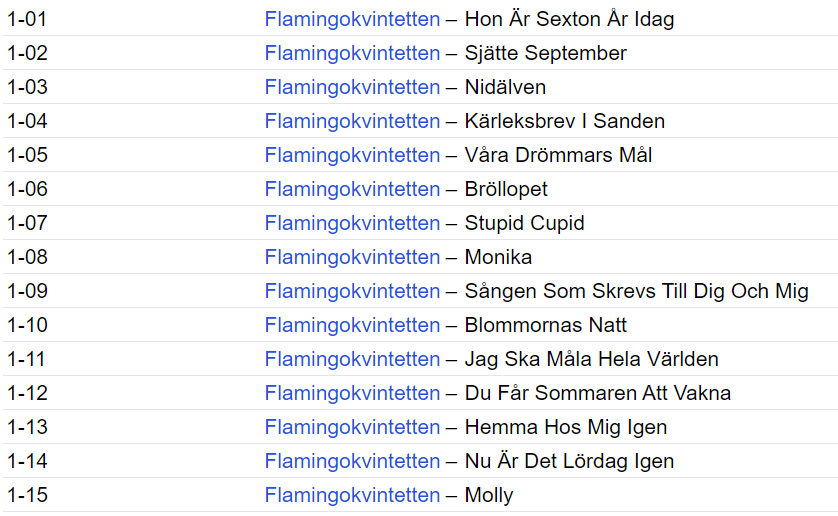Screen dimensions: 838x516
Task: Click the title Sången Som Skrevs Till Dig Och Mig
Action: point(637,291)
